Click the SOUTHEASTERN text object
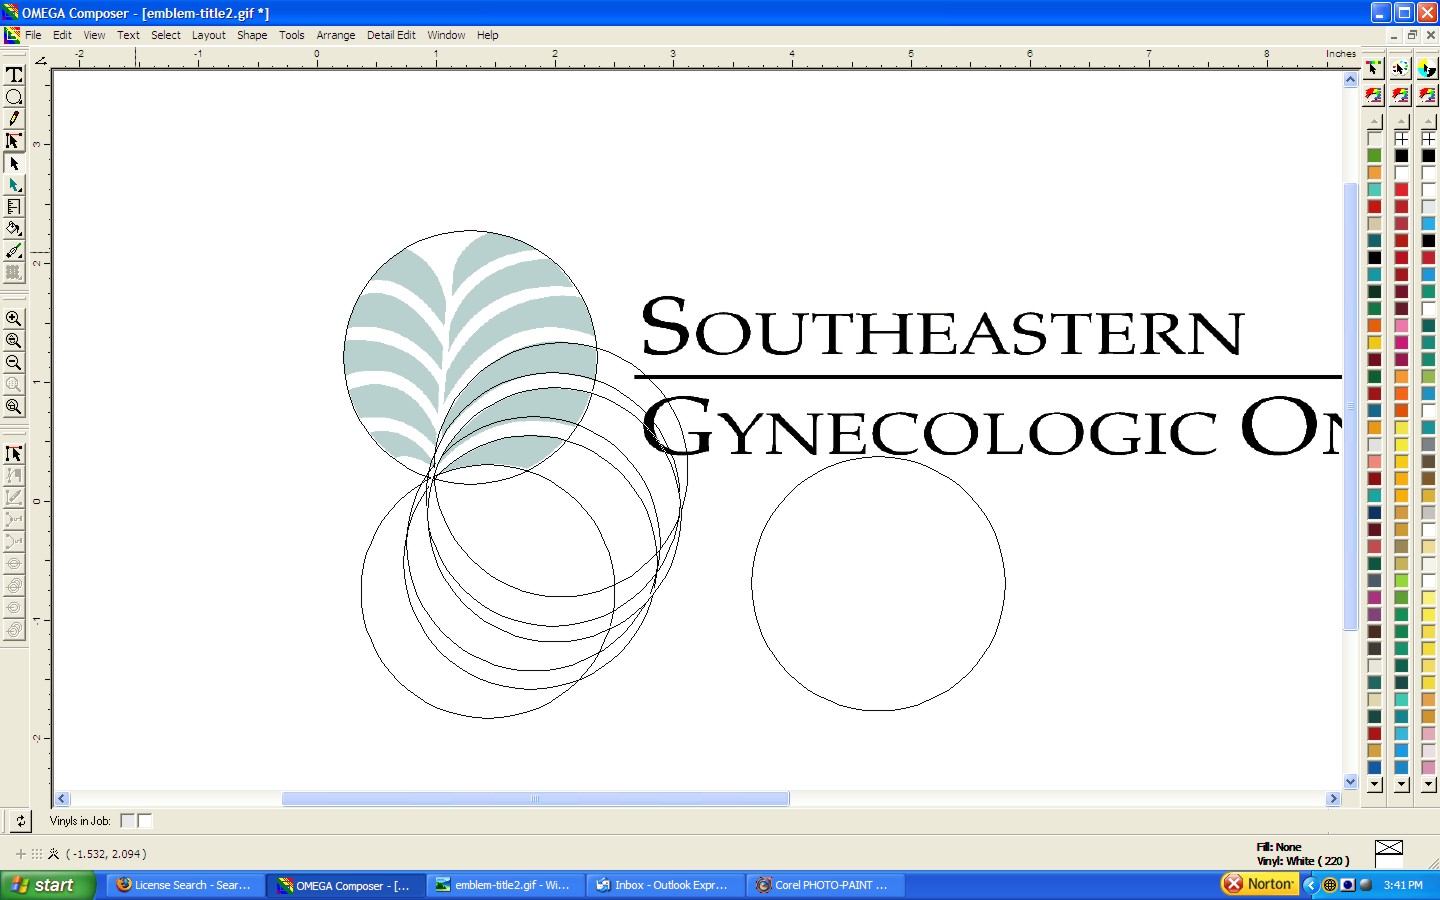The image size is (1440, 900). click(941, 327)
